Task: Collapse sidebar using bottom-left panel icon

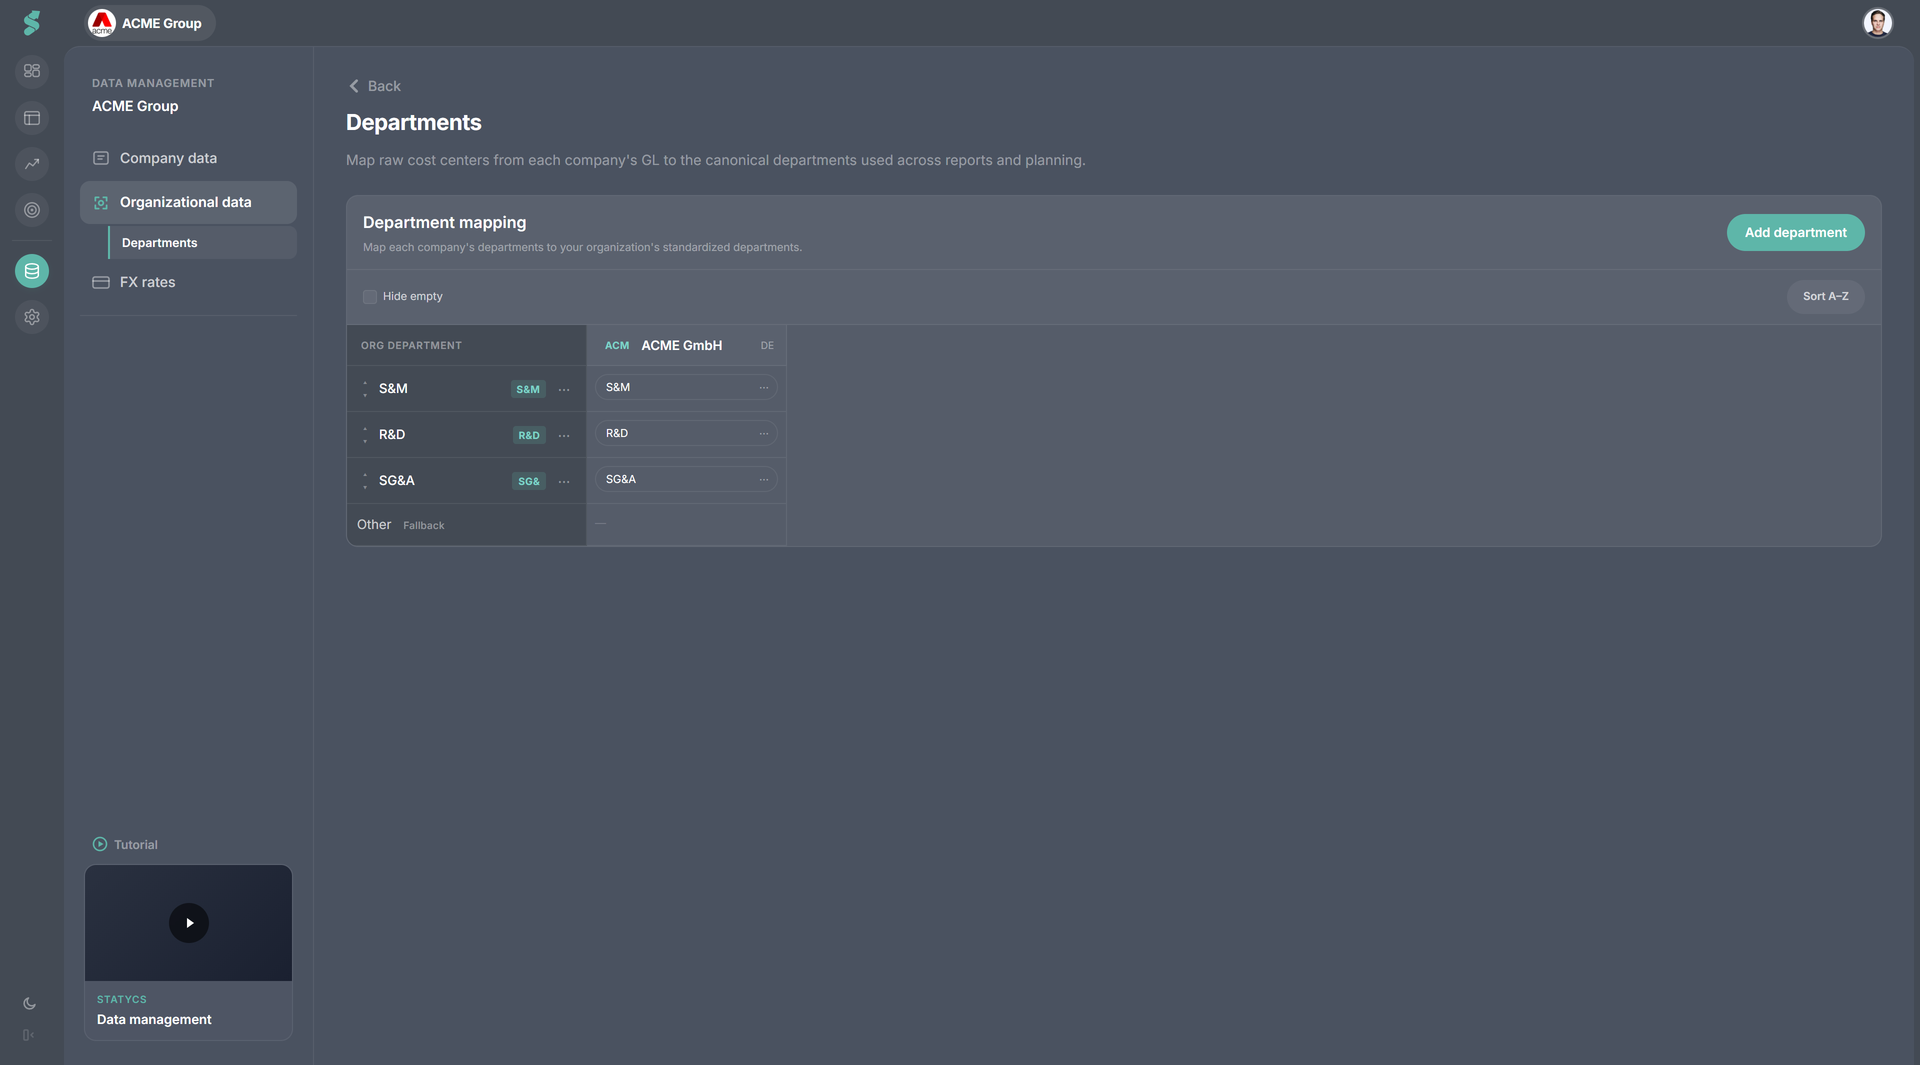Action: coord(29,1035)
